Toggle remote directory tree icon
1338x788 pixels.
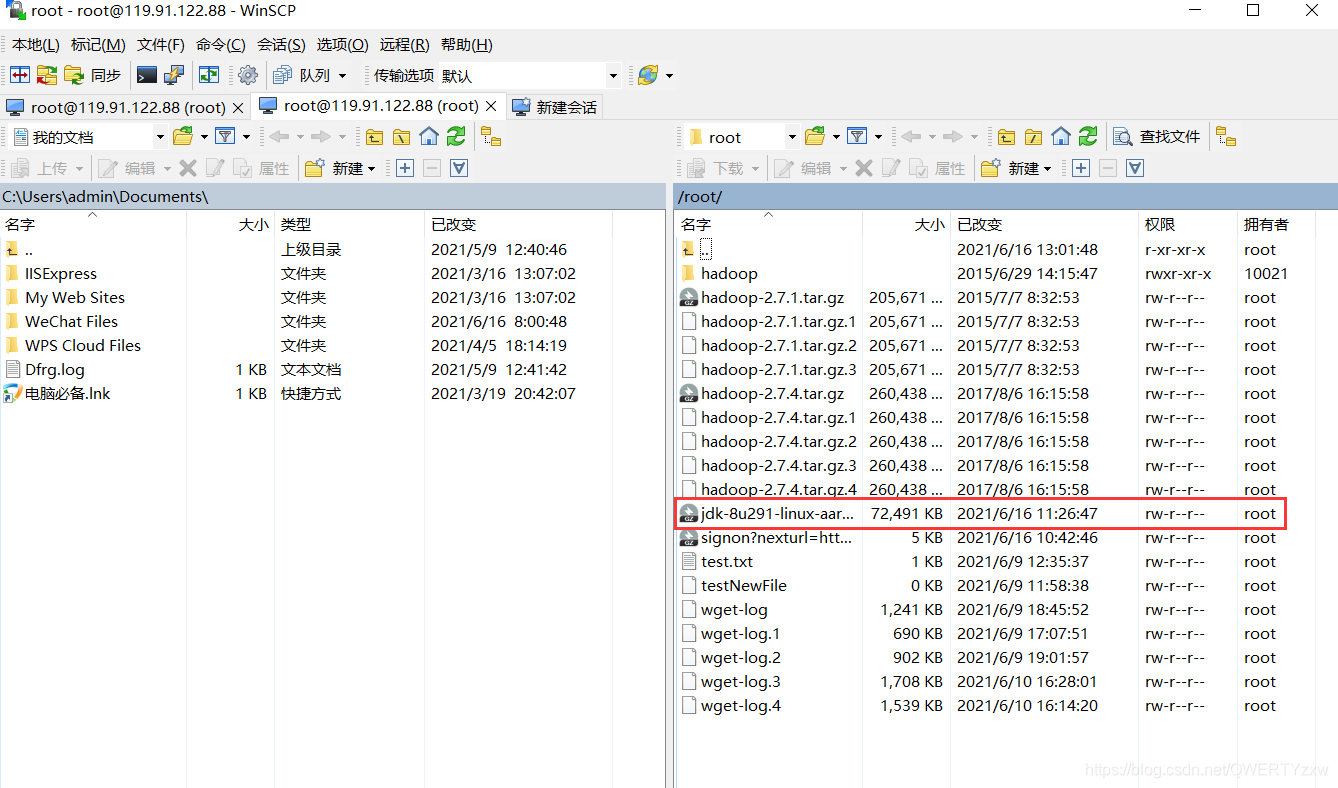1226,136
